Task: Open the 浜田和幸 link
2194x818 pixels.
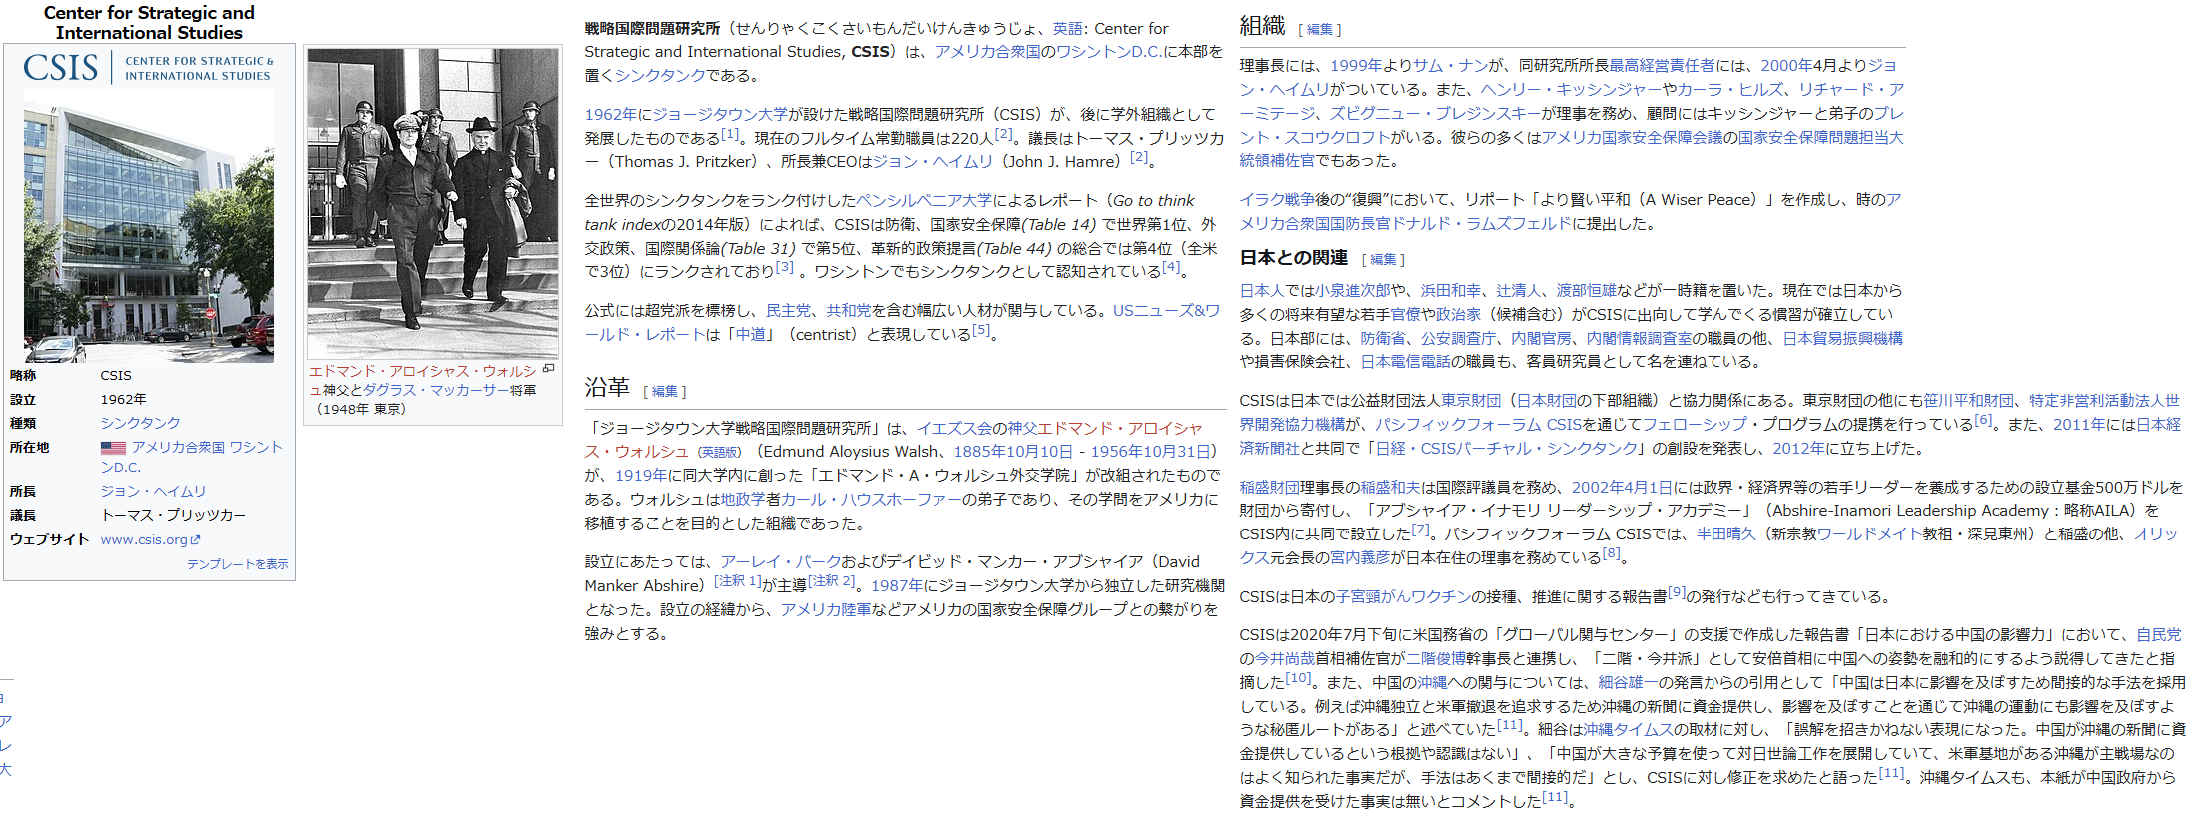Action: [1450, 291]
